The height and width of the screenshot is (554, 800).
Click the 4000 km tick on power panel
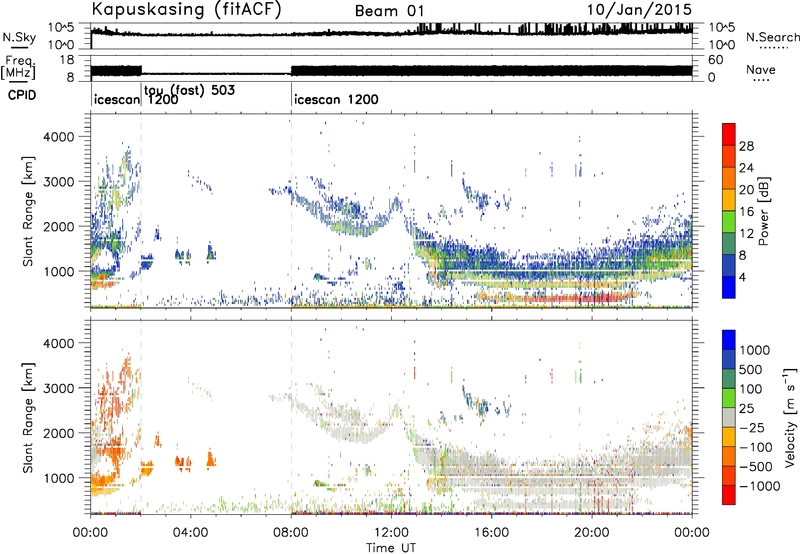[58, 137]
